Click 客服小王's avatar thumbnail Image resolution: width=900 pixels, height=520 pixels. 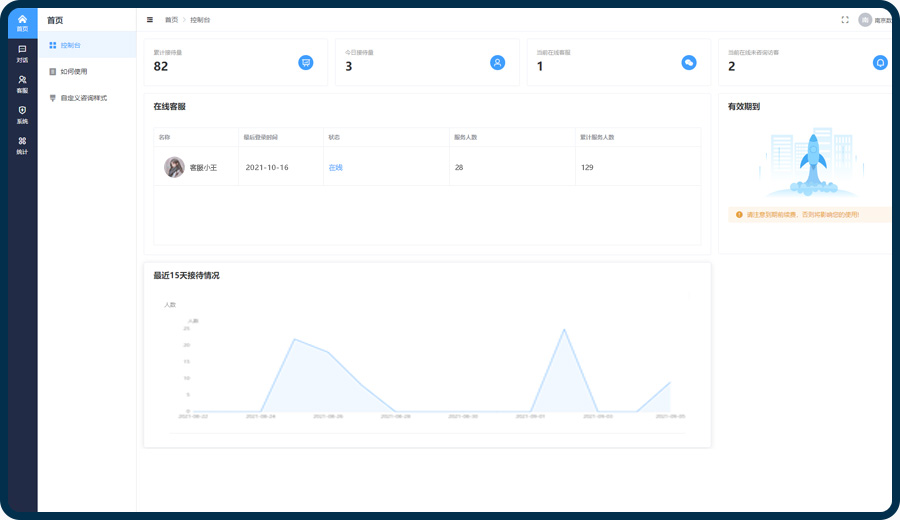tap(174, 167)
